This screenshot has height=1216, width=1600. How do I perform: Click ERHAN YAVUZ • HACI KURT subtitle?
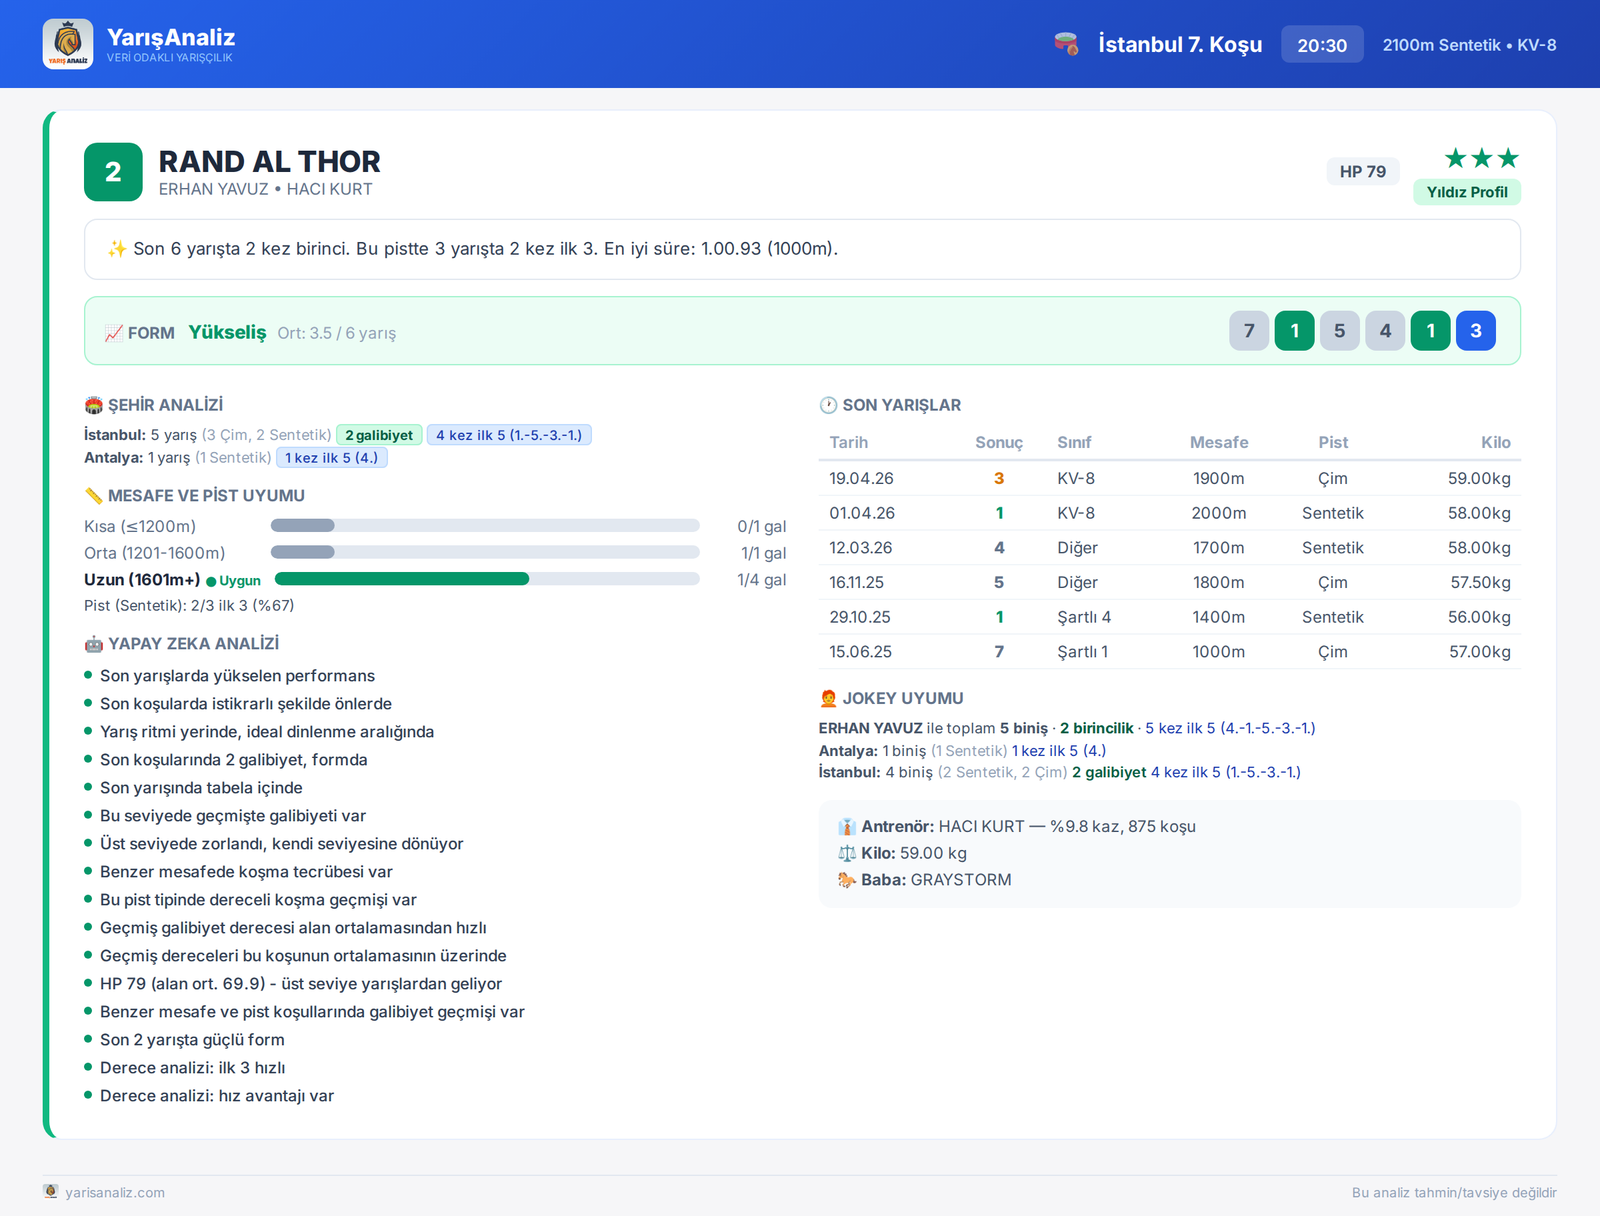[x=265, y=189]
